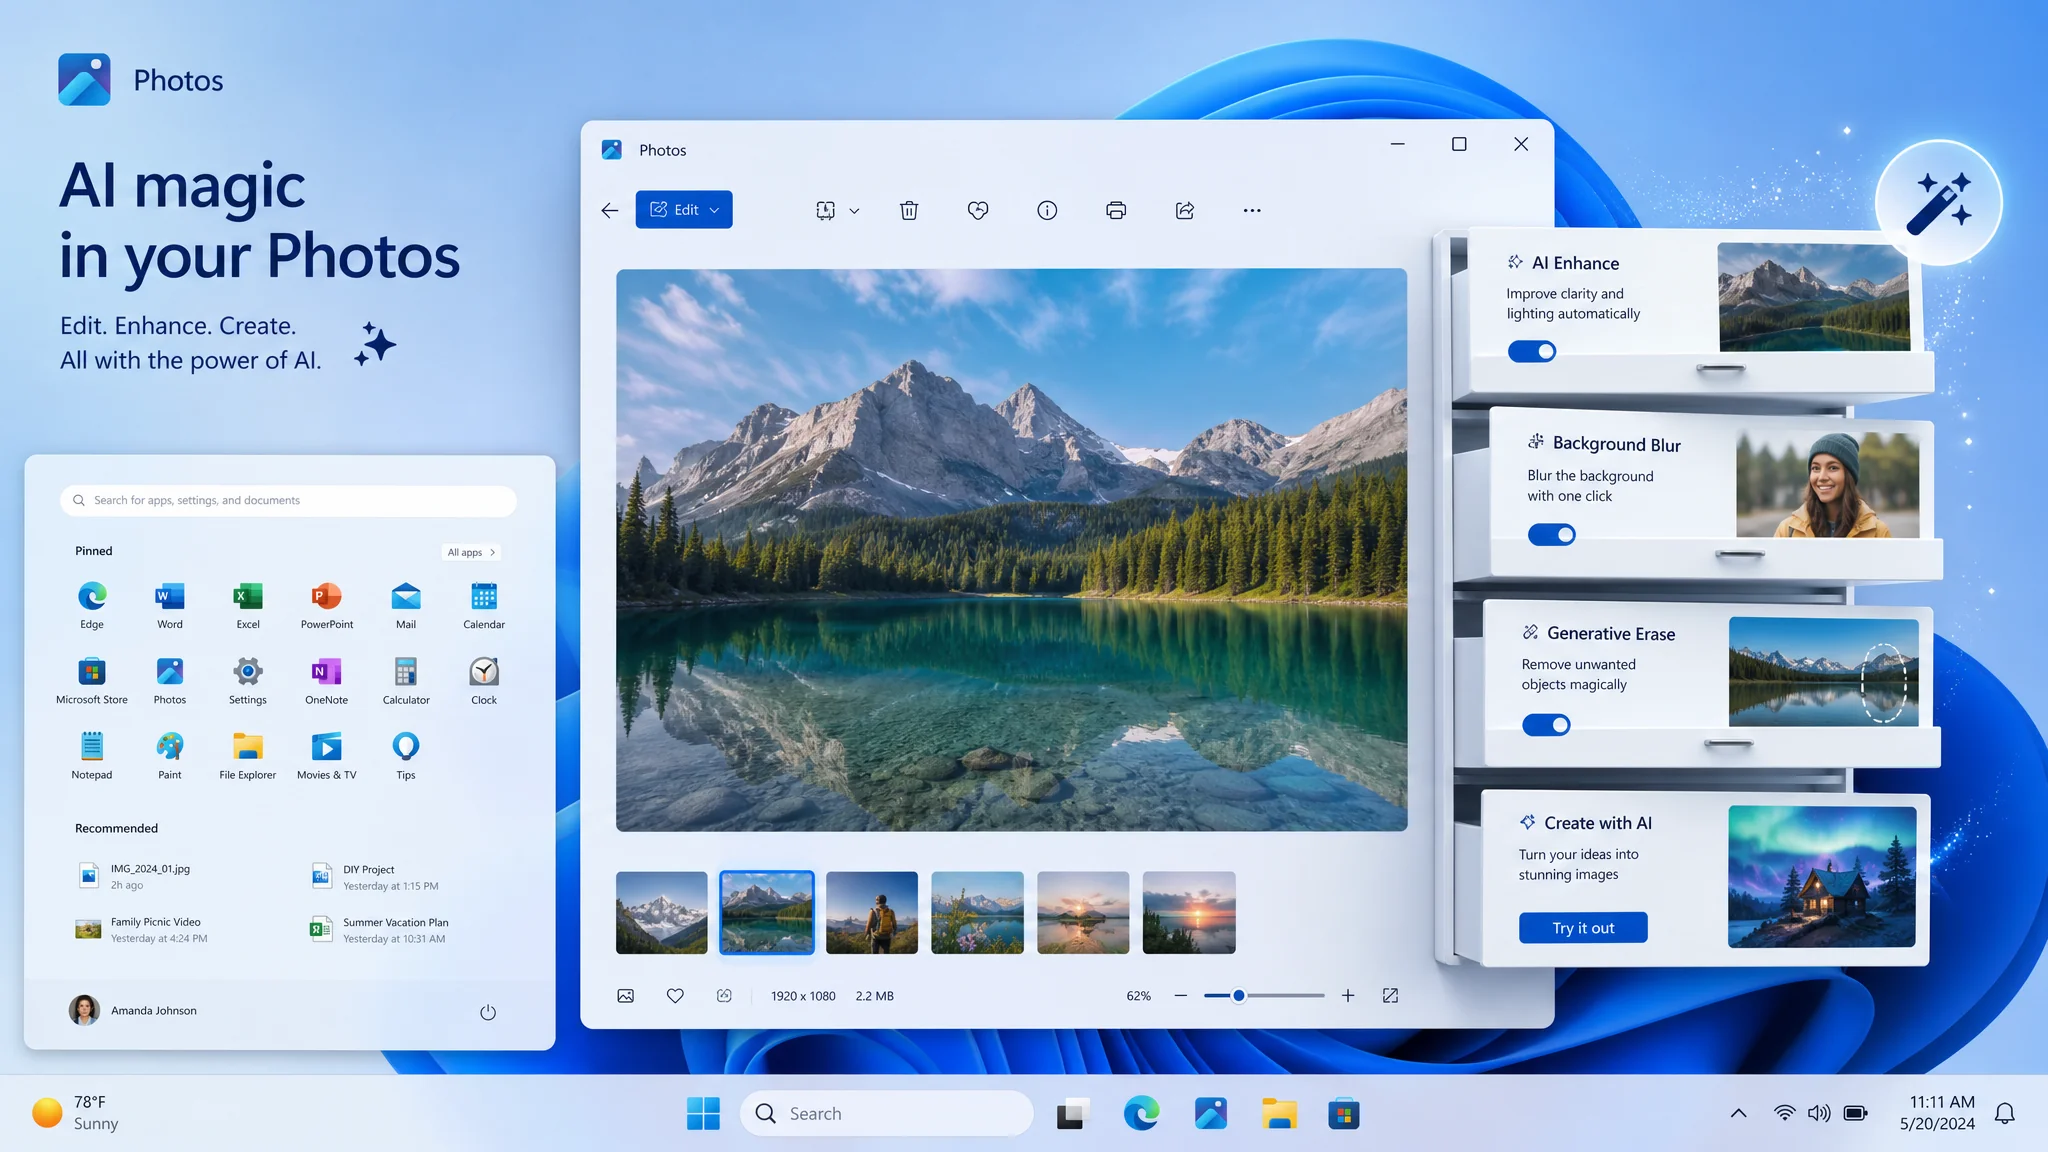Open Notepad from pinned apps

[x=92, y=755]
